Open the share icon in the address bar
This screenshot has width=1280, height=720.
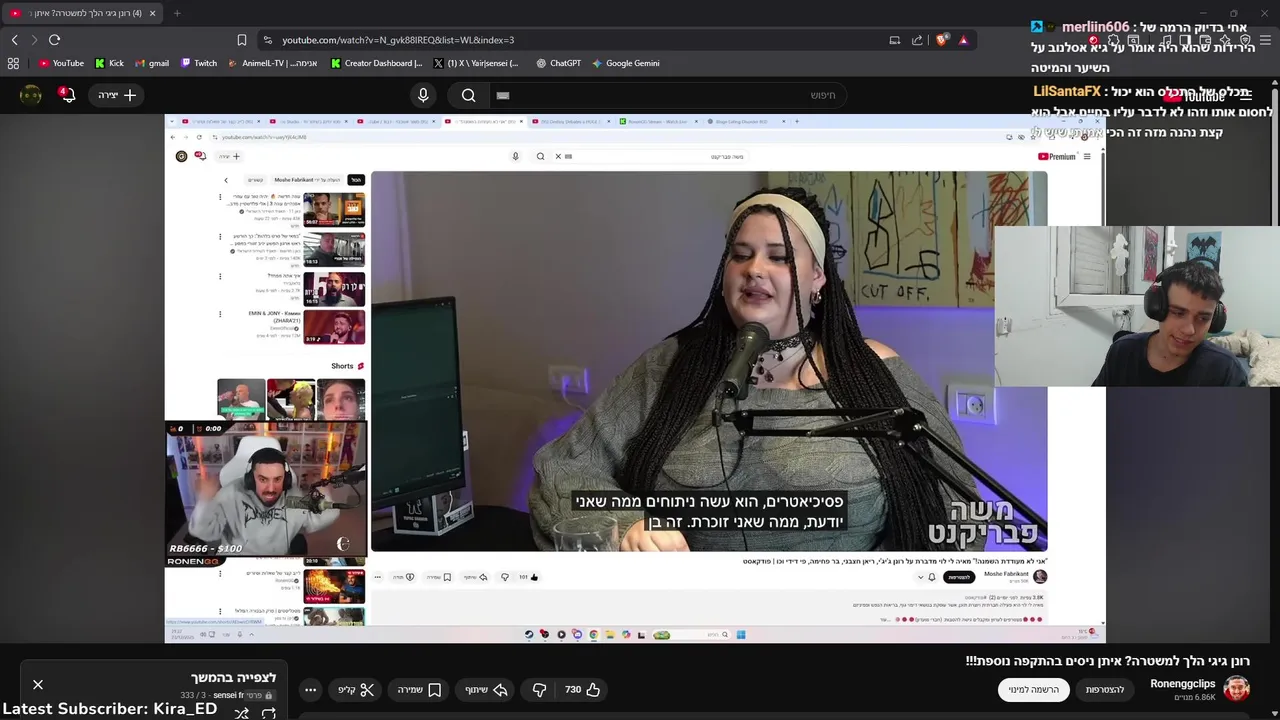click(x=917, y=40)
